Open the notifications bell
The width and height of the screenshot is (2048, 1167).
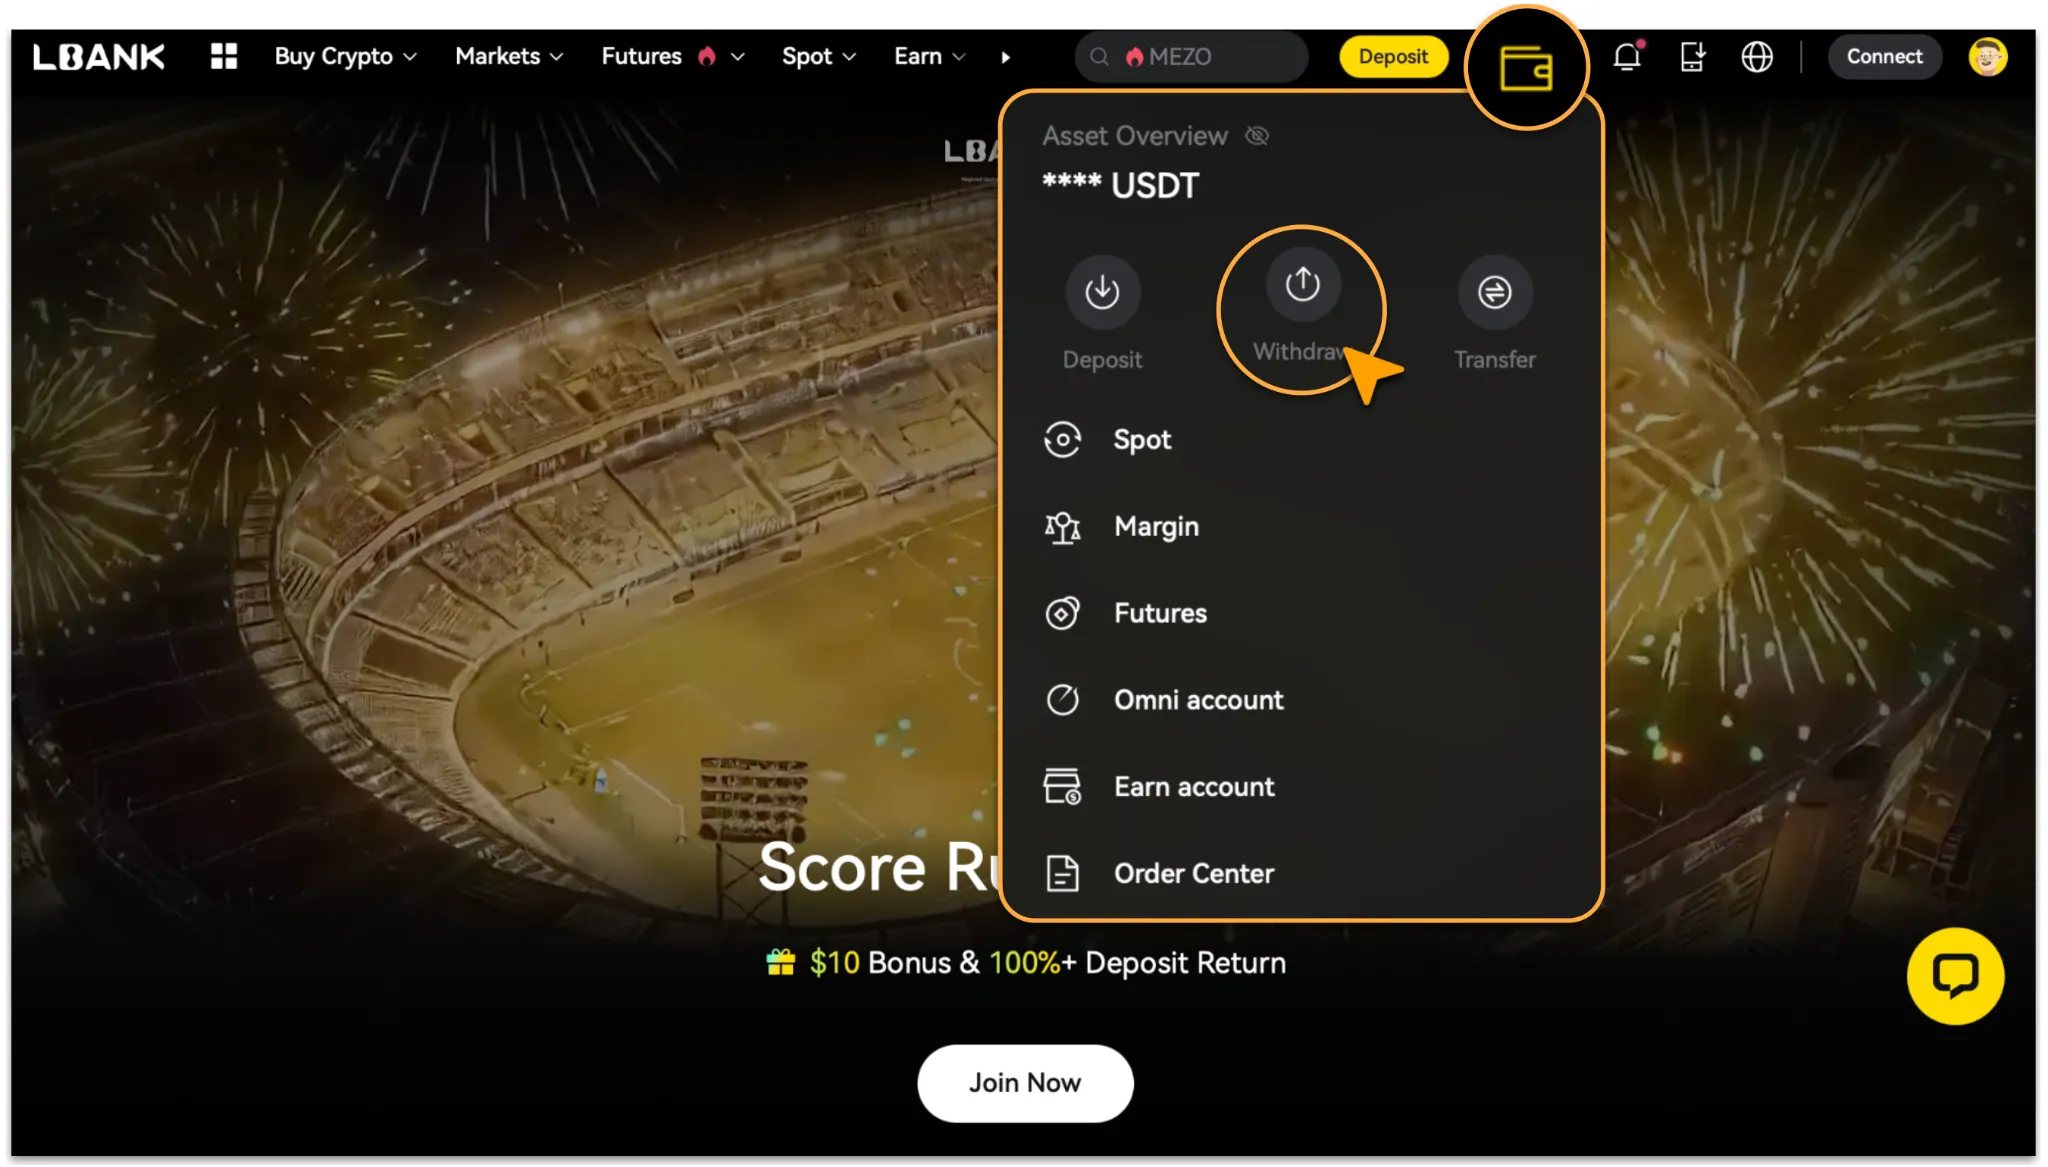1627,57
